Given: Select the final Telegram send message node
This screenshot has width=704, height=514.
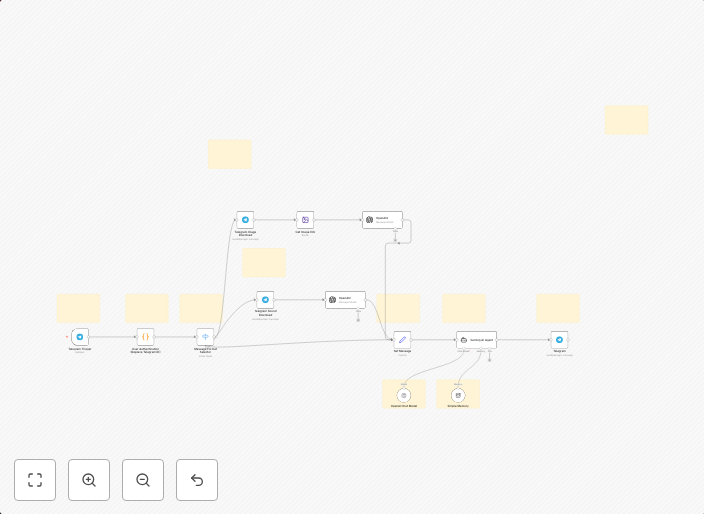Looking at the screenshot, I should click(559, 340).
